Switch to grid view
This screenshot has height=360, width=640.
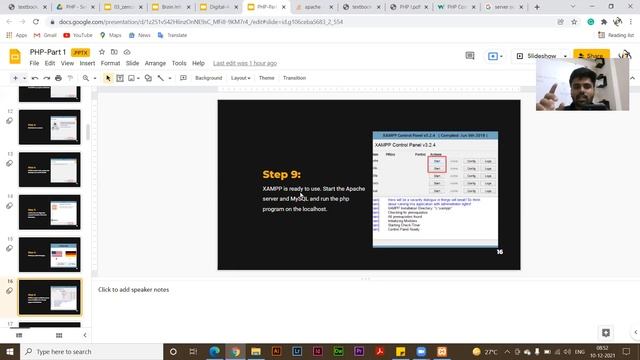coord(59,335)
